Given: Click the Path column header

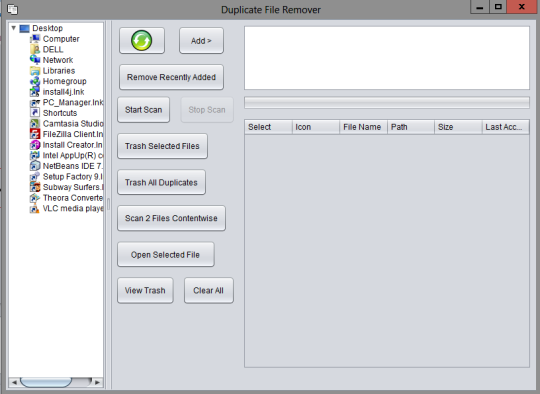Looking at the screenshot, I should 411,127.
